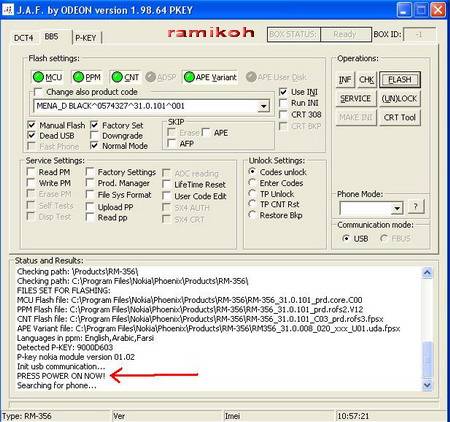Select Enter Codes radio button

click(x=252, y=183)
